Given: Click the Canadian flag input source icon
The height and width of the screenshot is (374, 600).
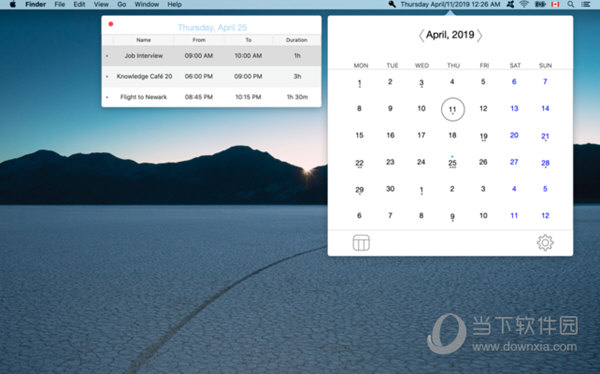Looking at the screenshot, I should [x=555, y=4].
